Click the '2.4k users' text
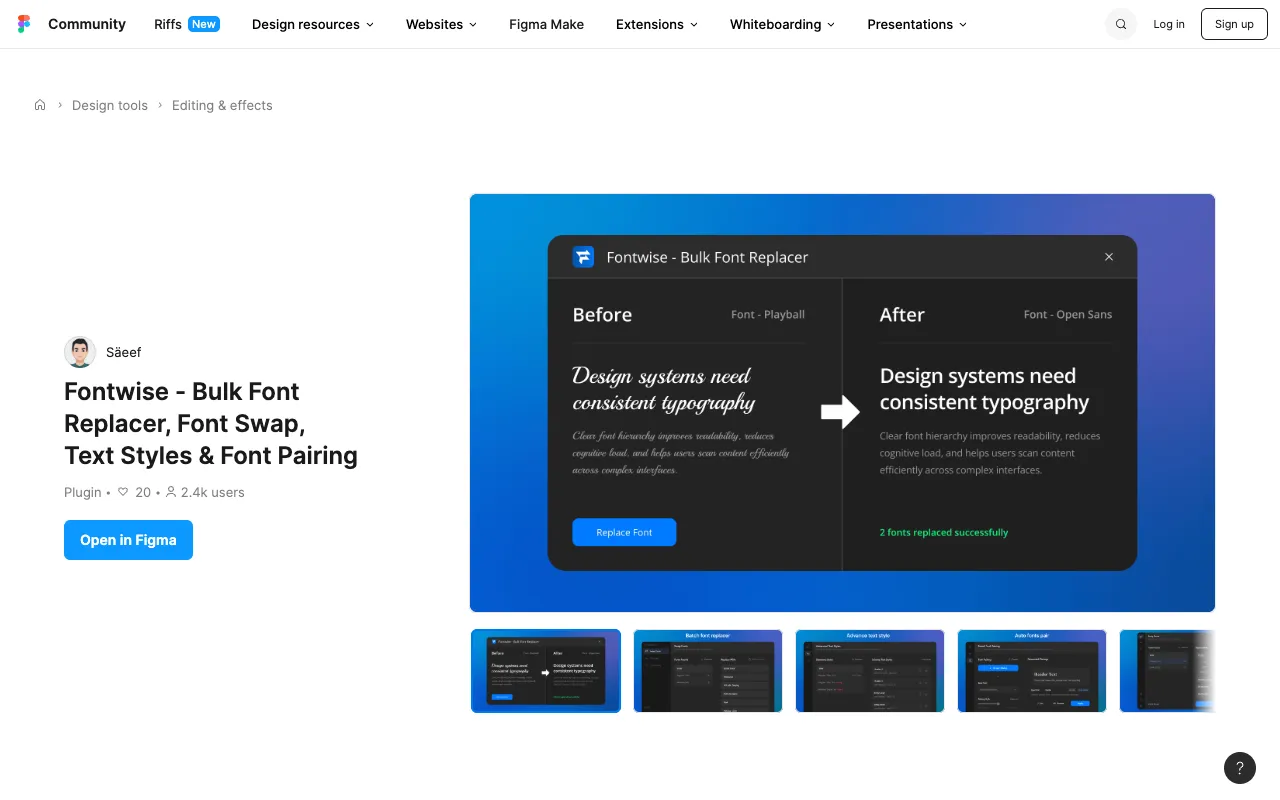 coord(213,492)
